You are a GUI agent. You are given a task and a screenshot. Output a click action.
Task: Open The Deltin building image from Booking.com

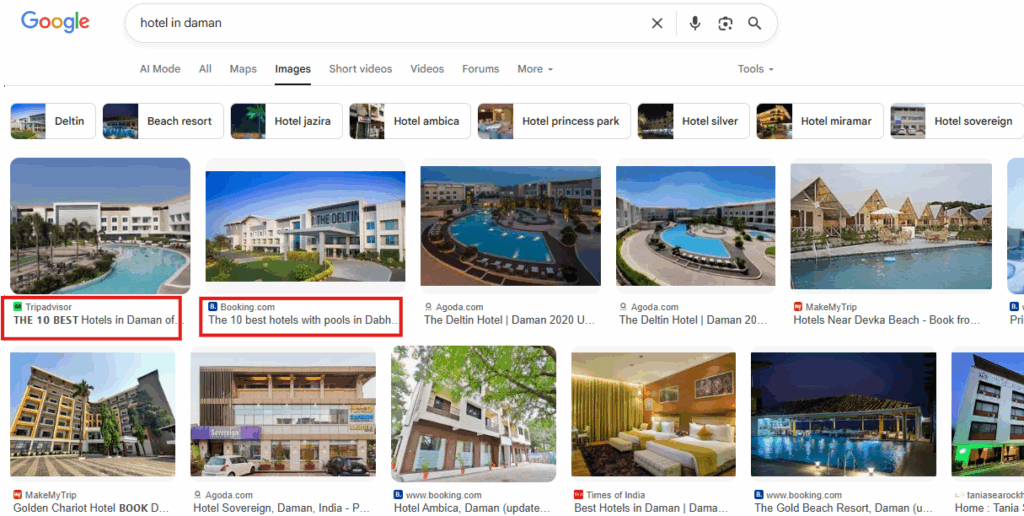pos(305,226)
